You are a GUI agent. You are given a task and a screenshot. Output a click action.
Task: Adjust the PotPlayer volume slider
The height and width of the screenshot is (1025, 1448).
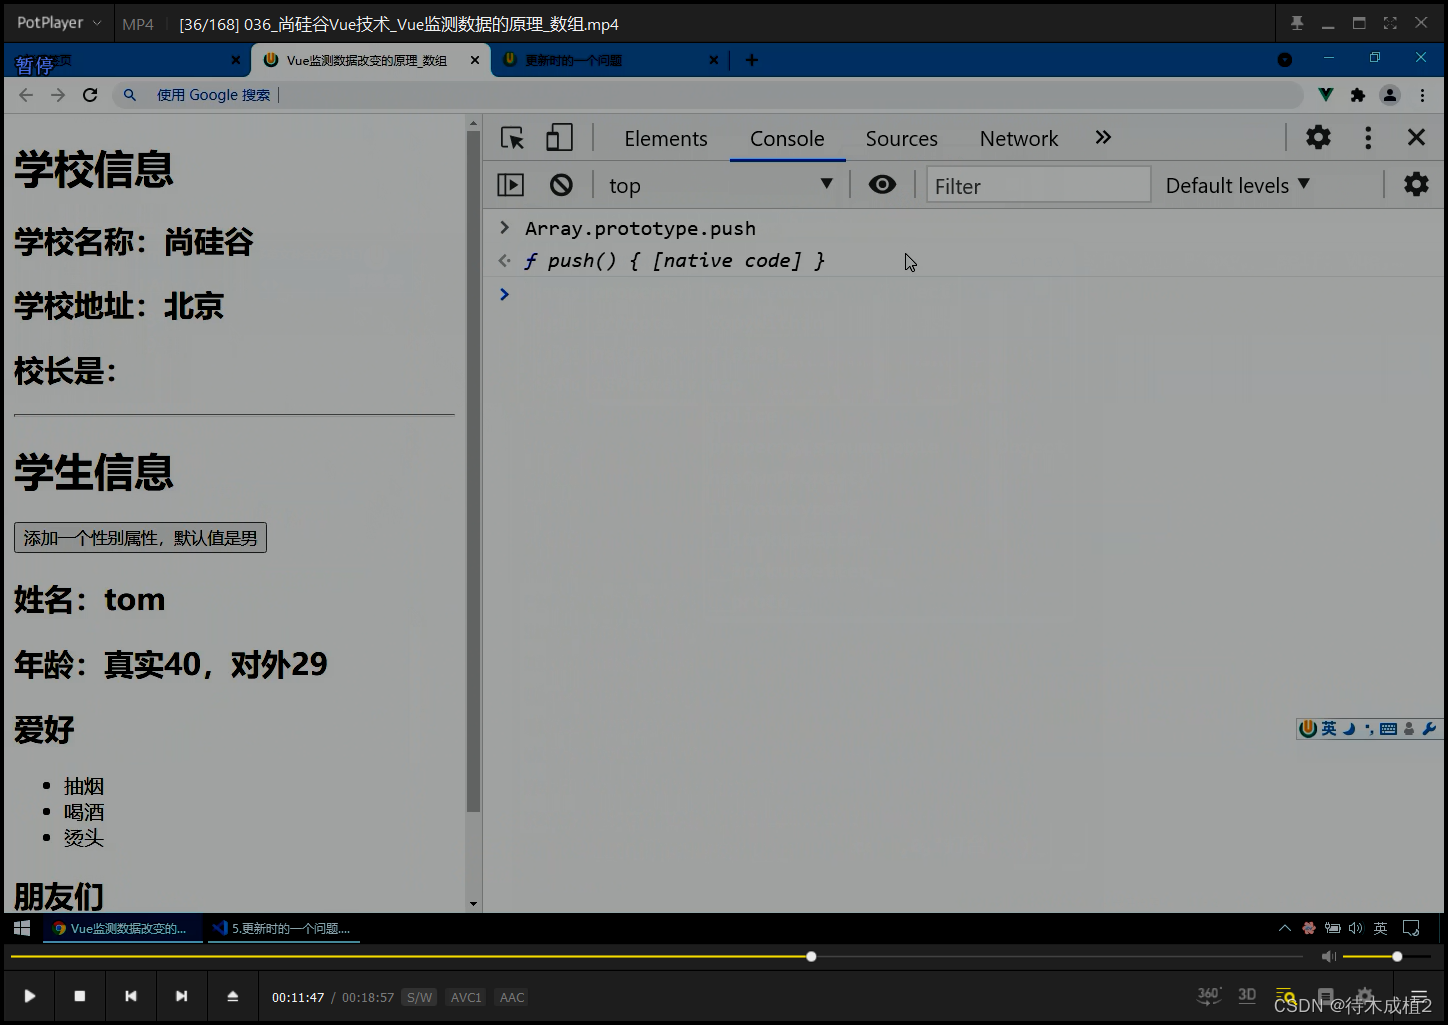[x=1386, y=957]
